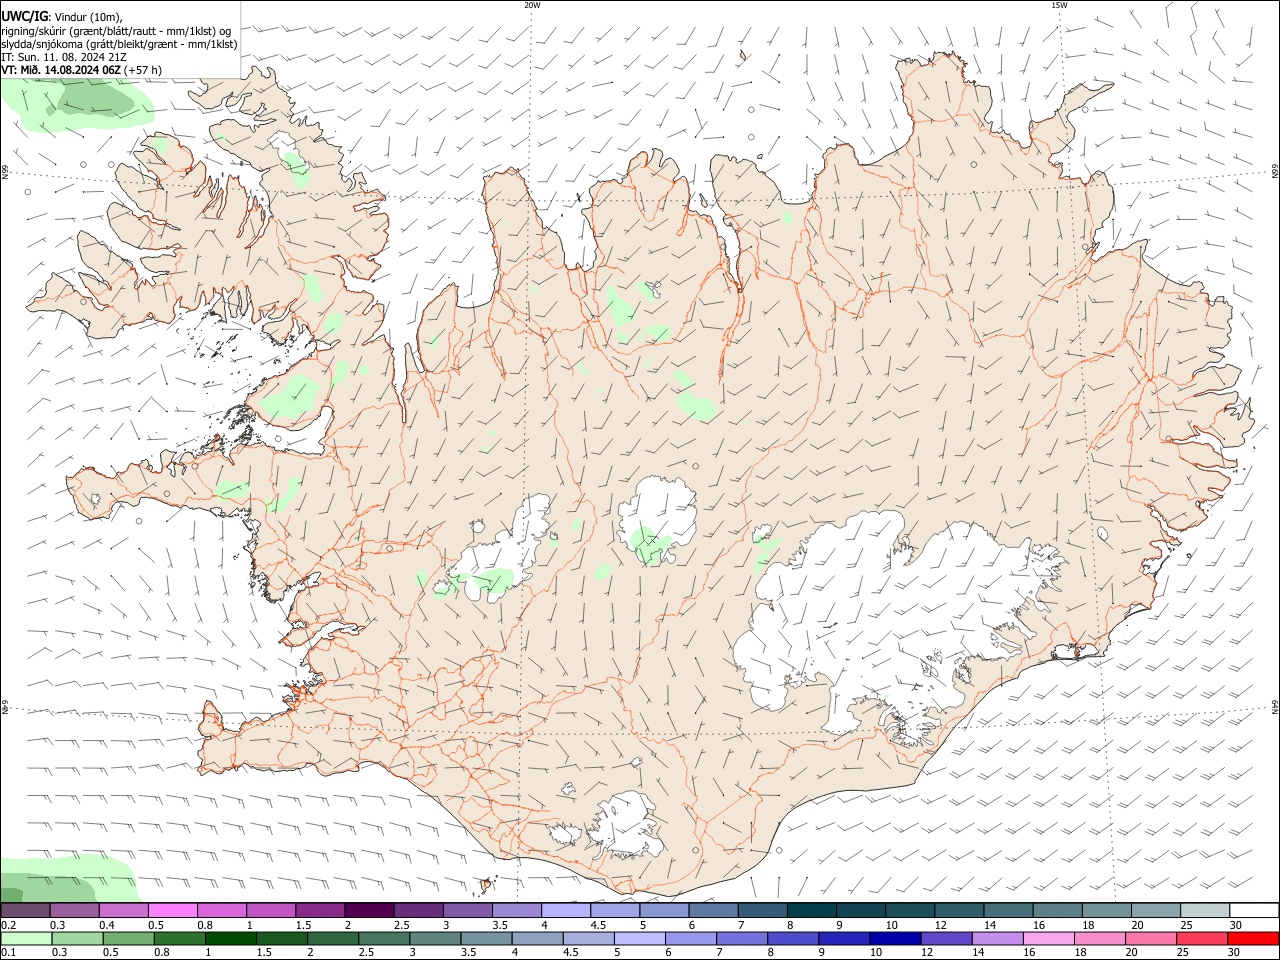The image size is (1280, 960).
Task: Click the '66N' latitude label on the right edge
Action: pos(1275,171)
